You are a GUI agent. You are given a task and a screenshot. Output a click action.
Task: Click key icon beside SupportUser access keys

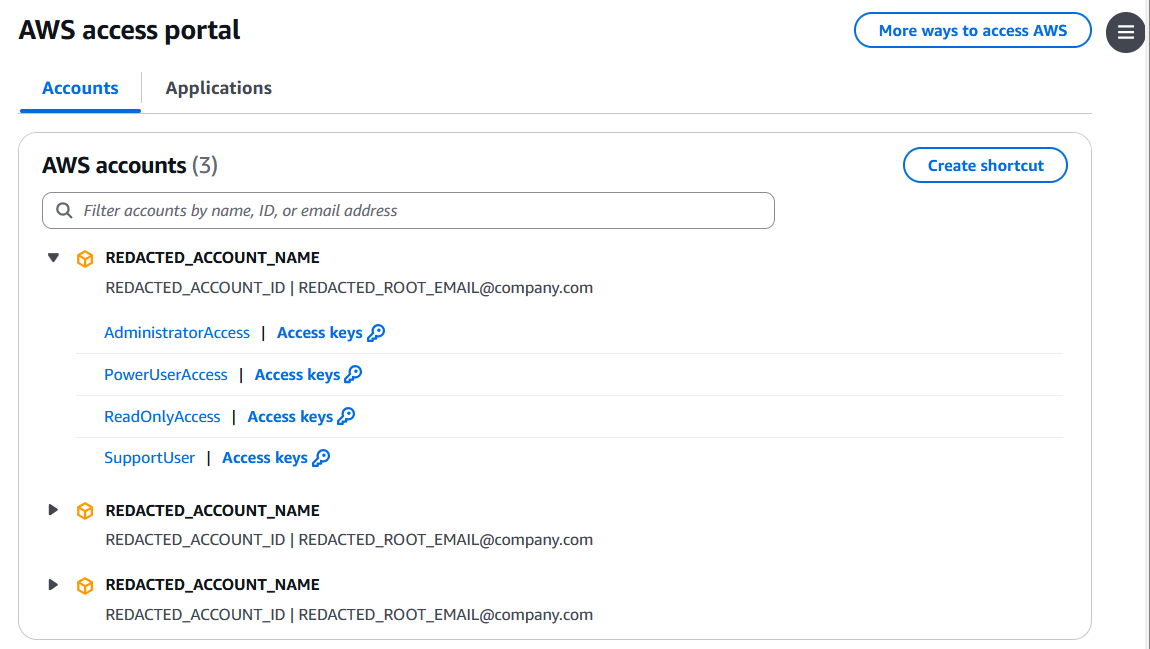coord(321,458)
